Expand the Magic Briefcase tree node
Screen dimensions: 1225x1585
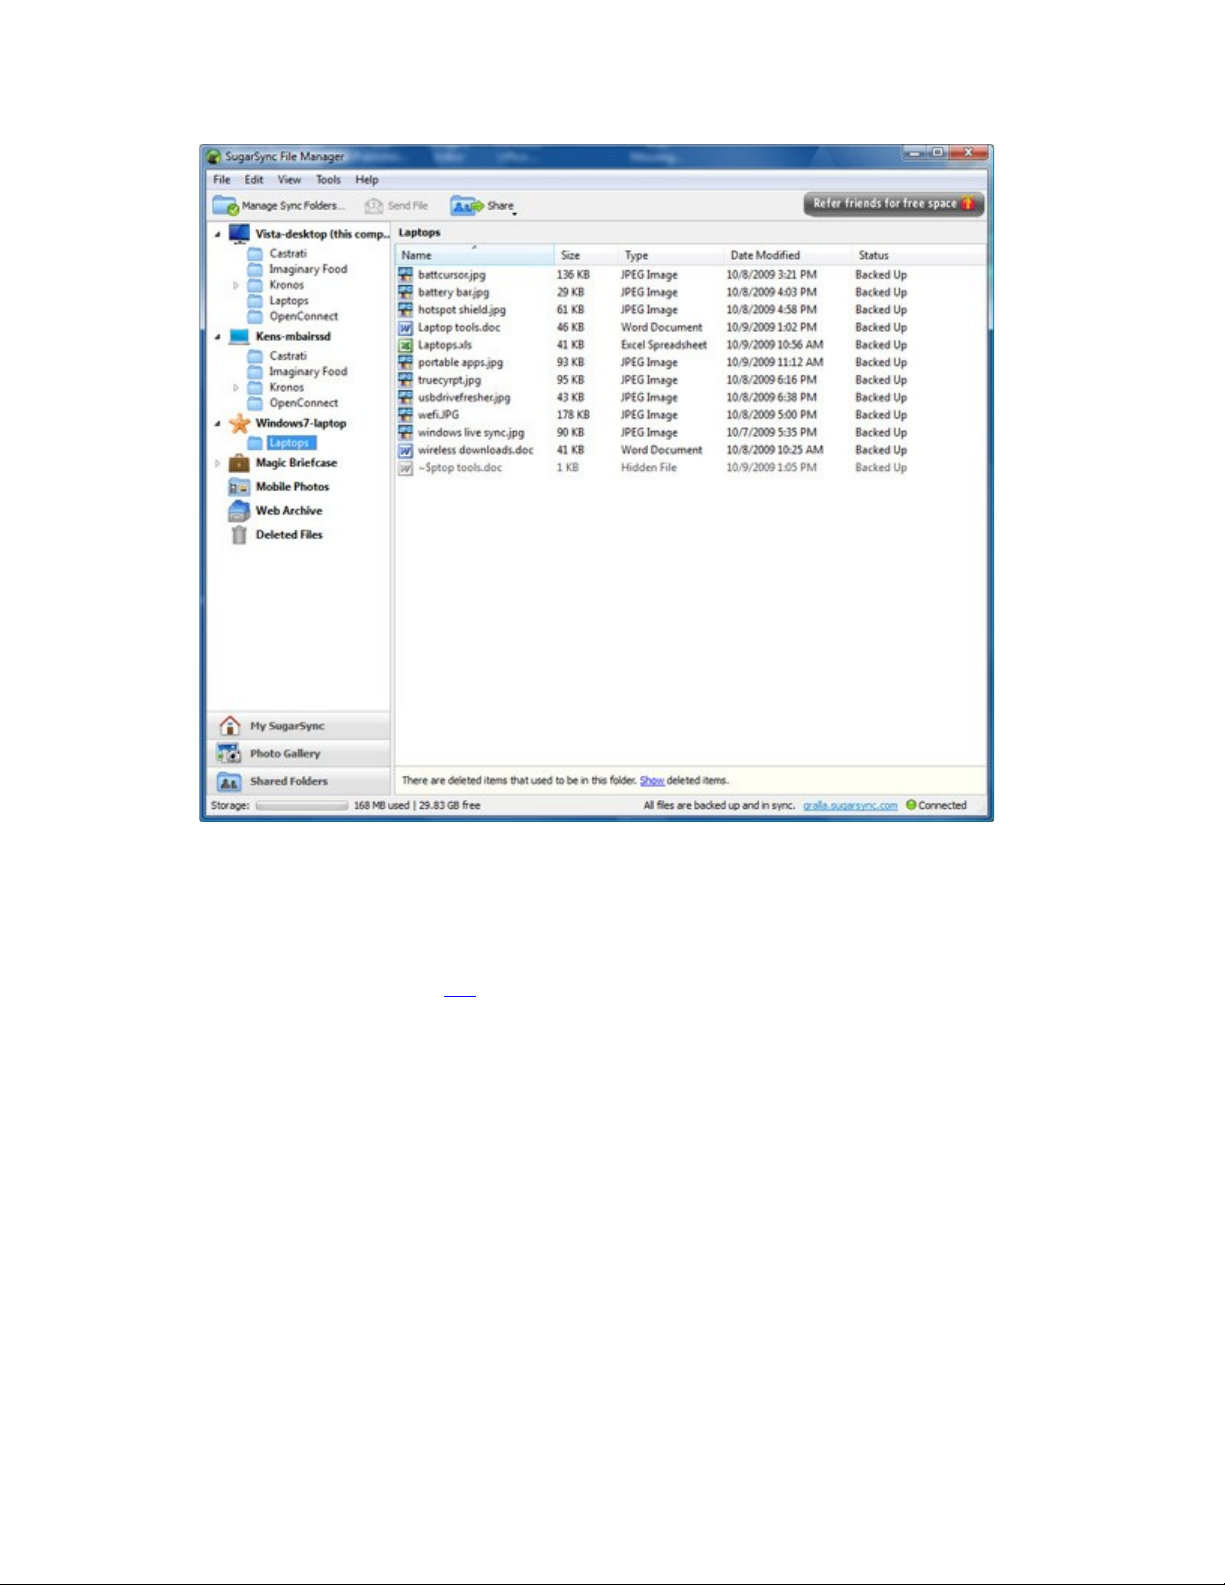point(218,463)
